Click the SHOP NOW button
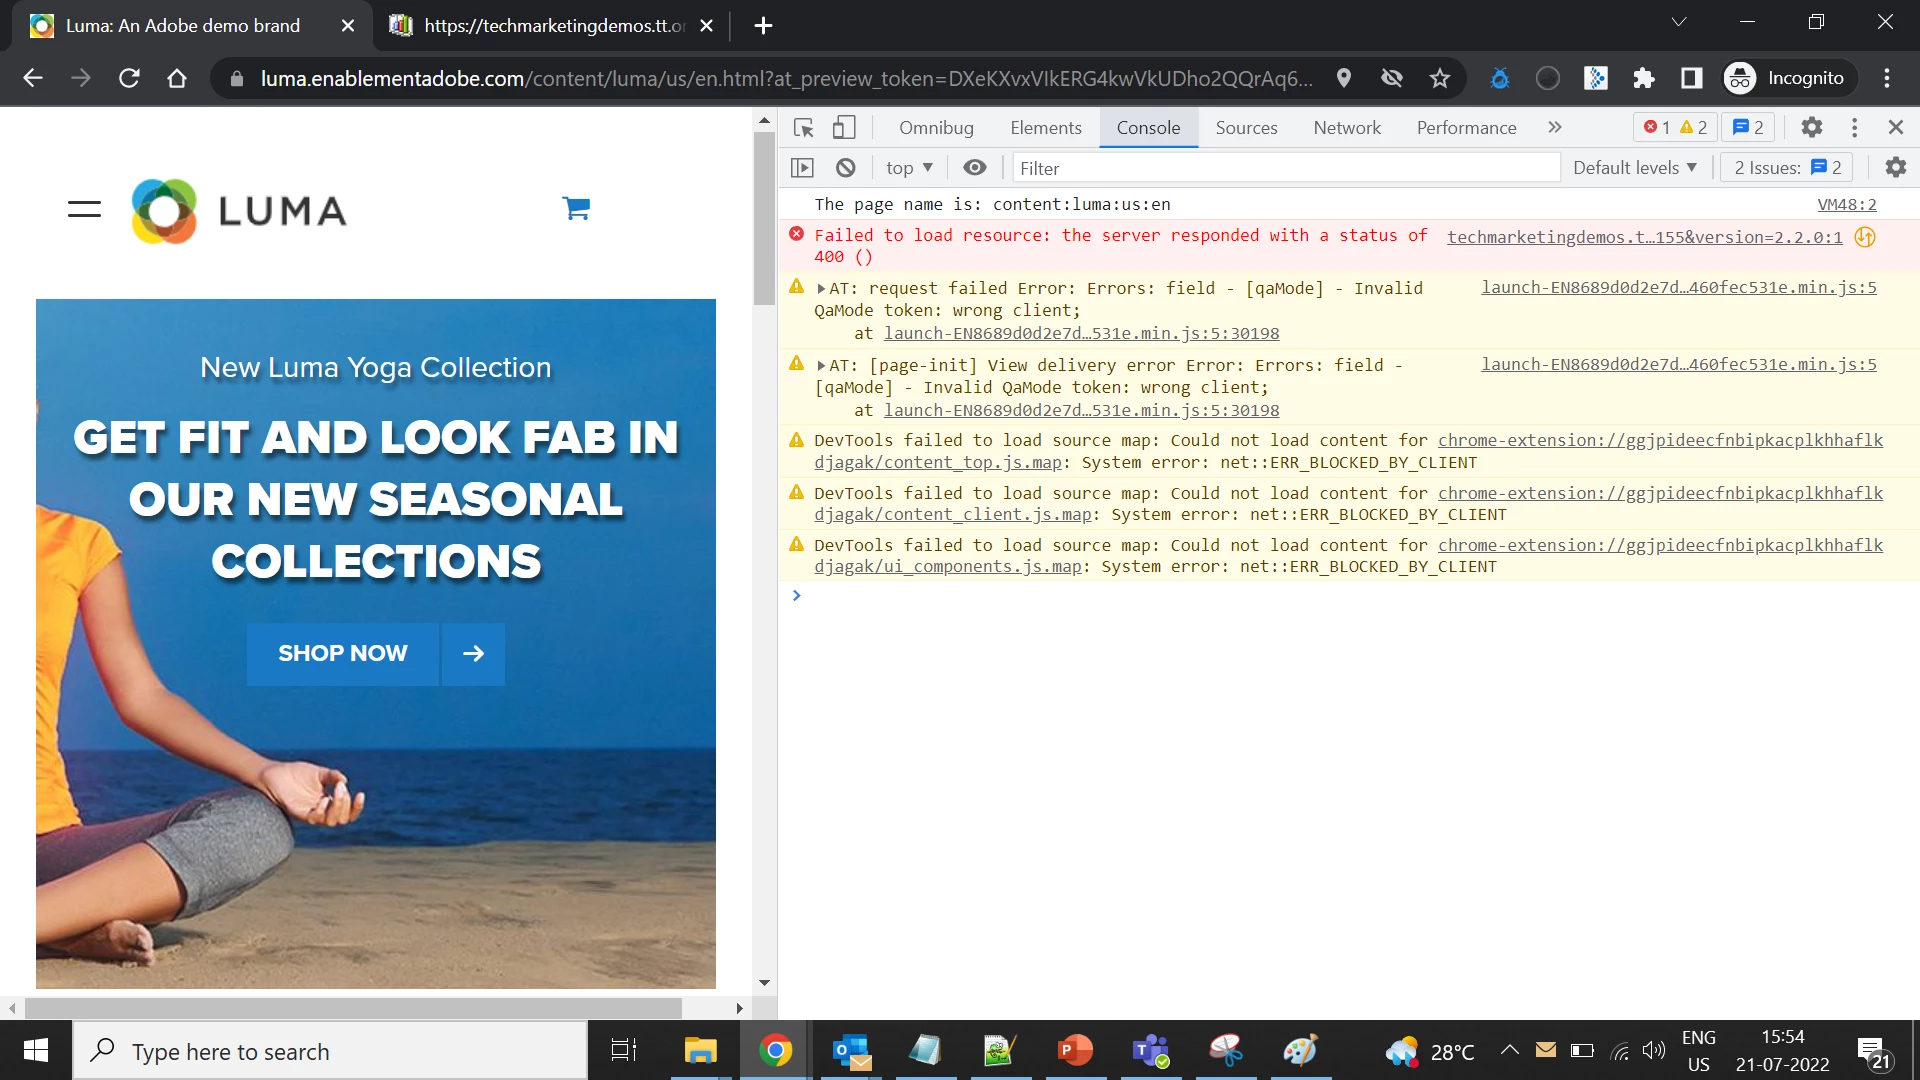The width and height of the screenshot is (1920, 1080). click(343, 654)
